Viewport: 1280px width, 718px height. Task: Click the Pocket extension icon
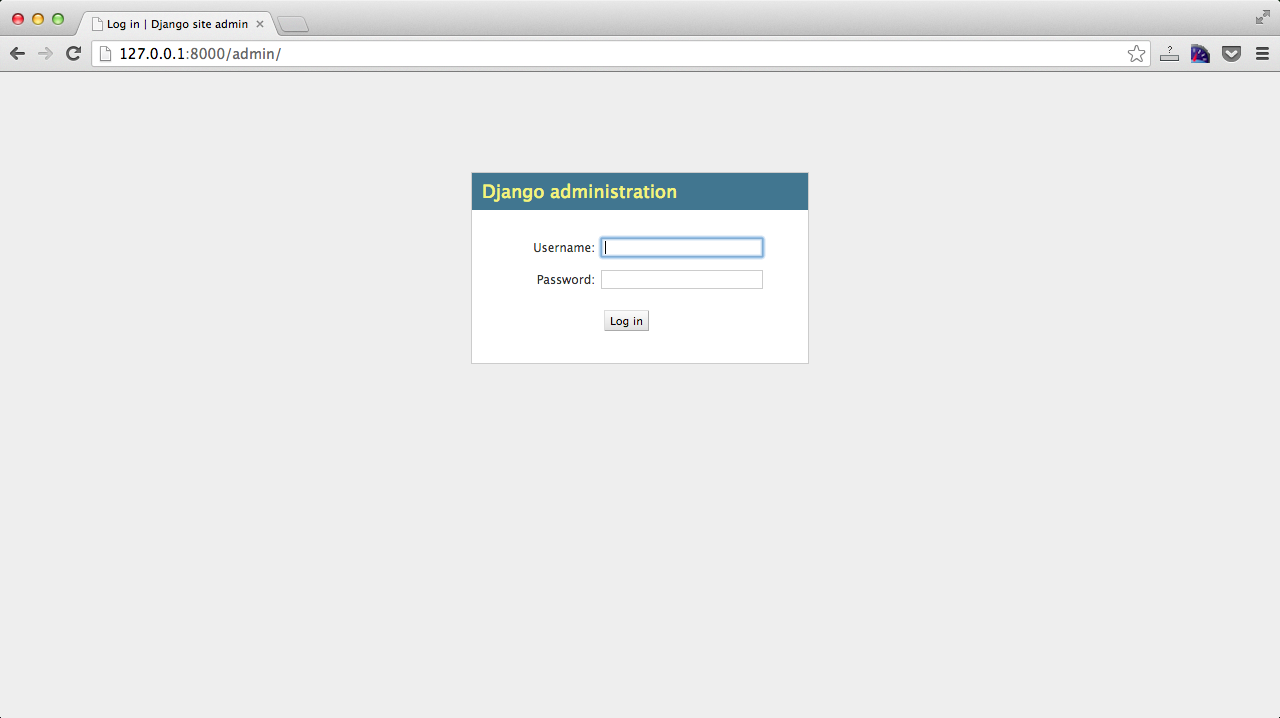(x=1232, y=54)
